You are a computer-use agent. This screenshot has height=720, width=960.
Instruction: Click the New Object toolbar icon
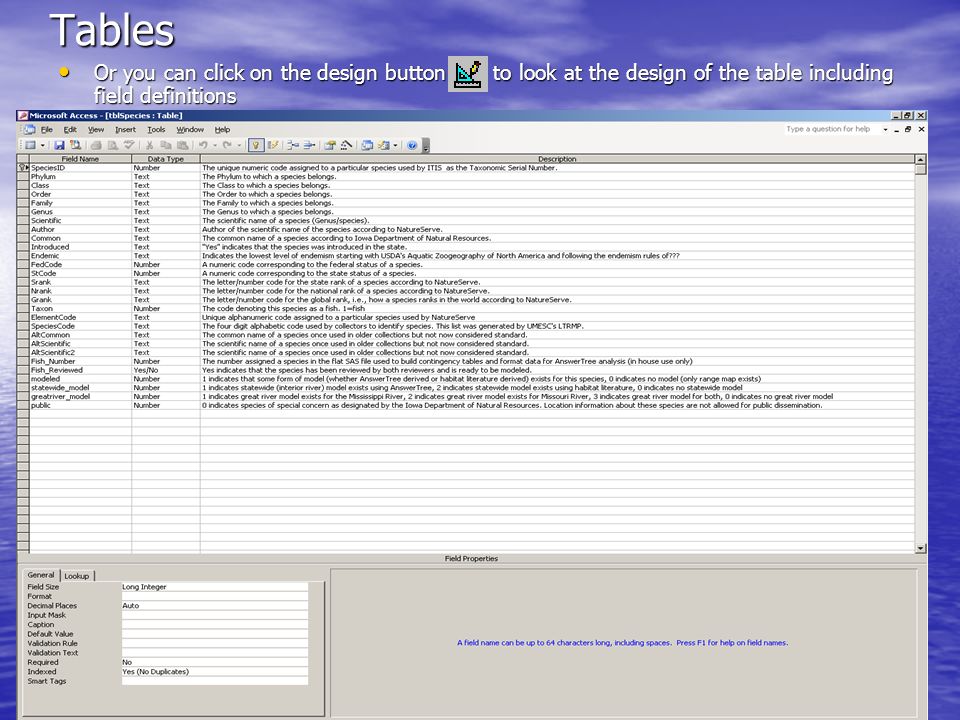pyautogui.click(x=384, y=145)
